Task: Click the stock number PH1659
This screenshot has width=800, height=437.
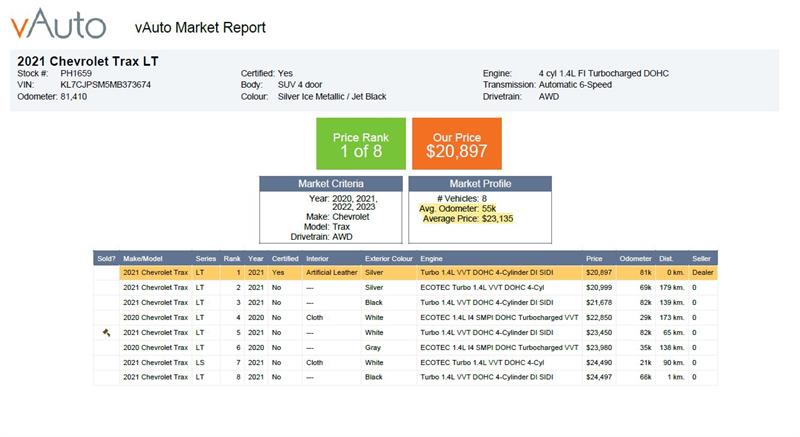Action: coord(76,73)
